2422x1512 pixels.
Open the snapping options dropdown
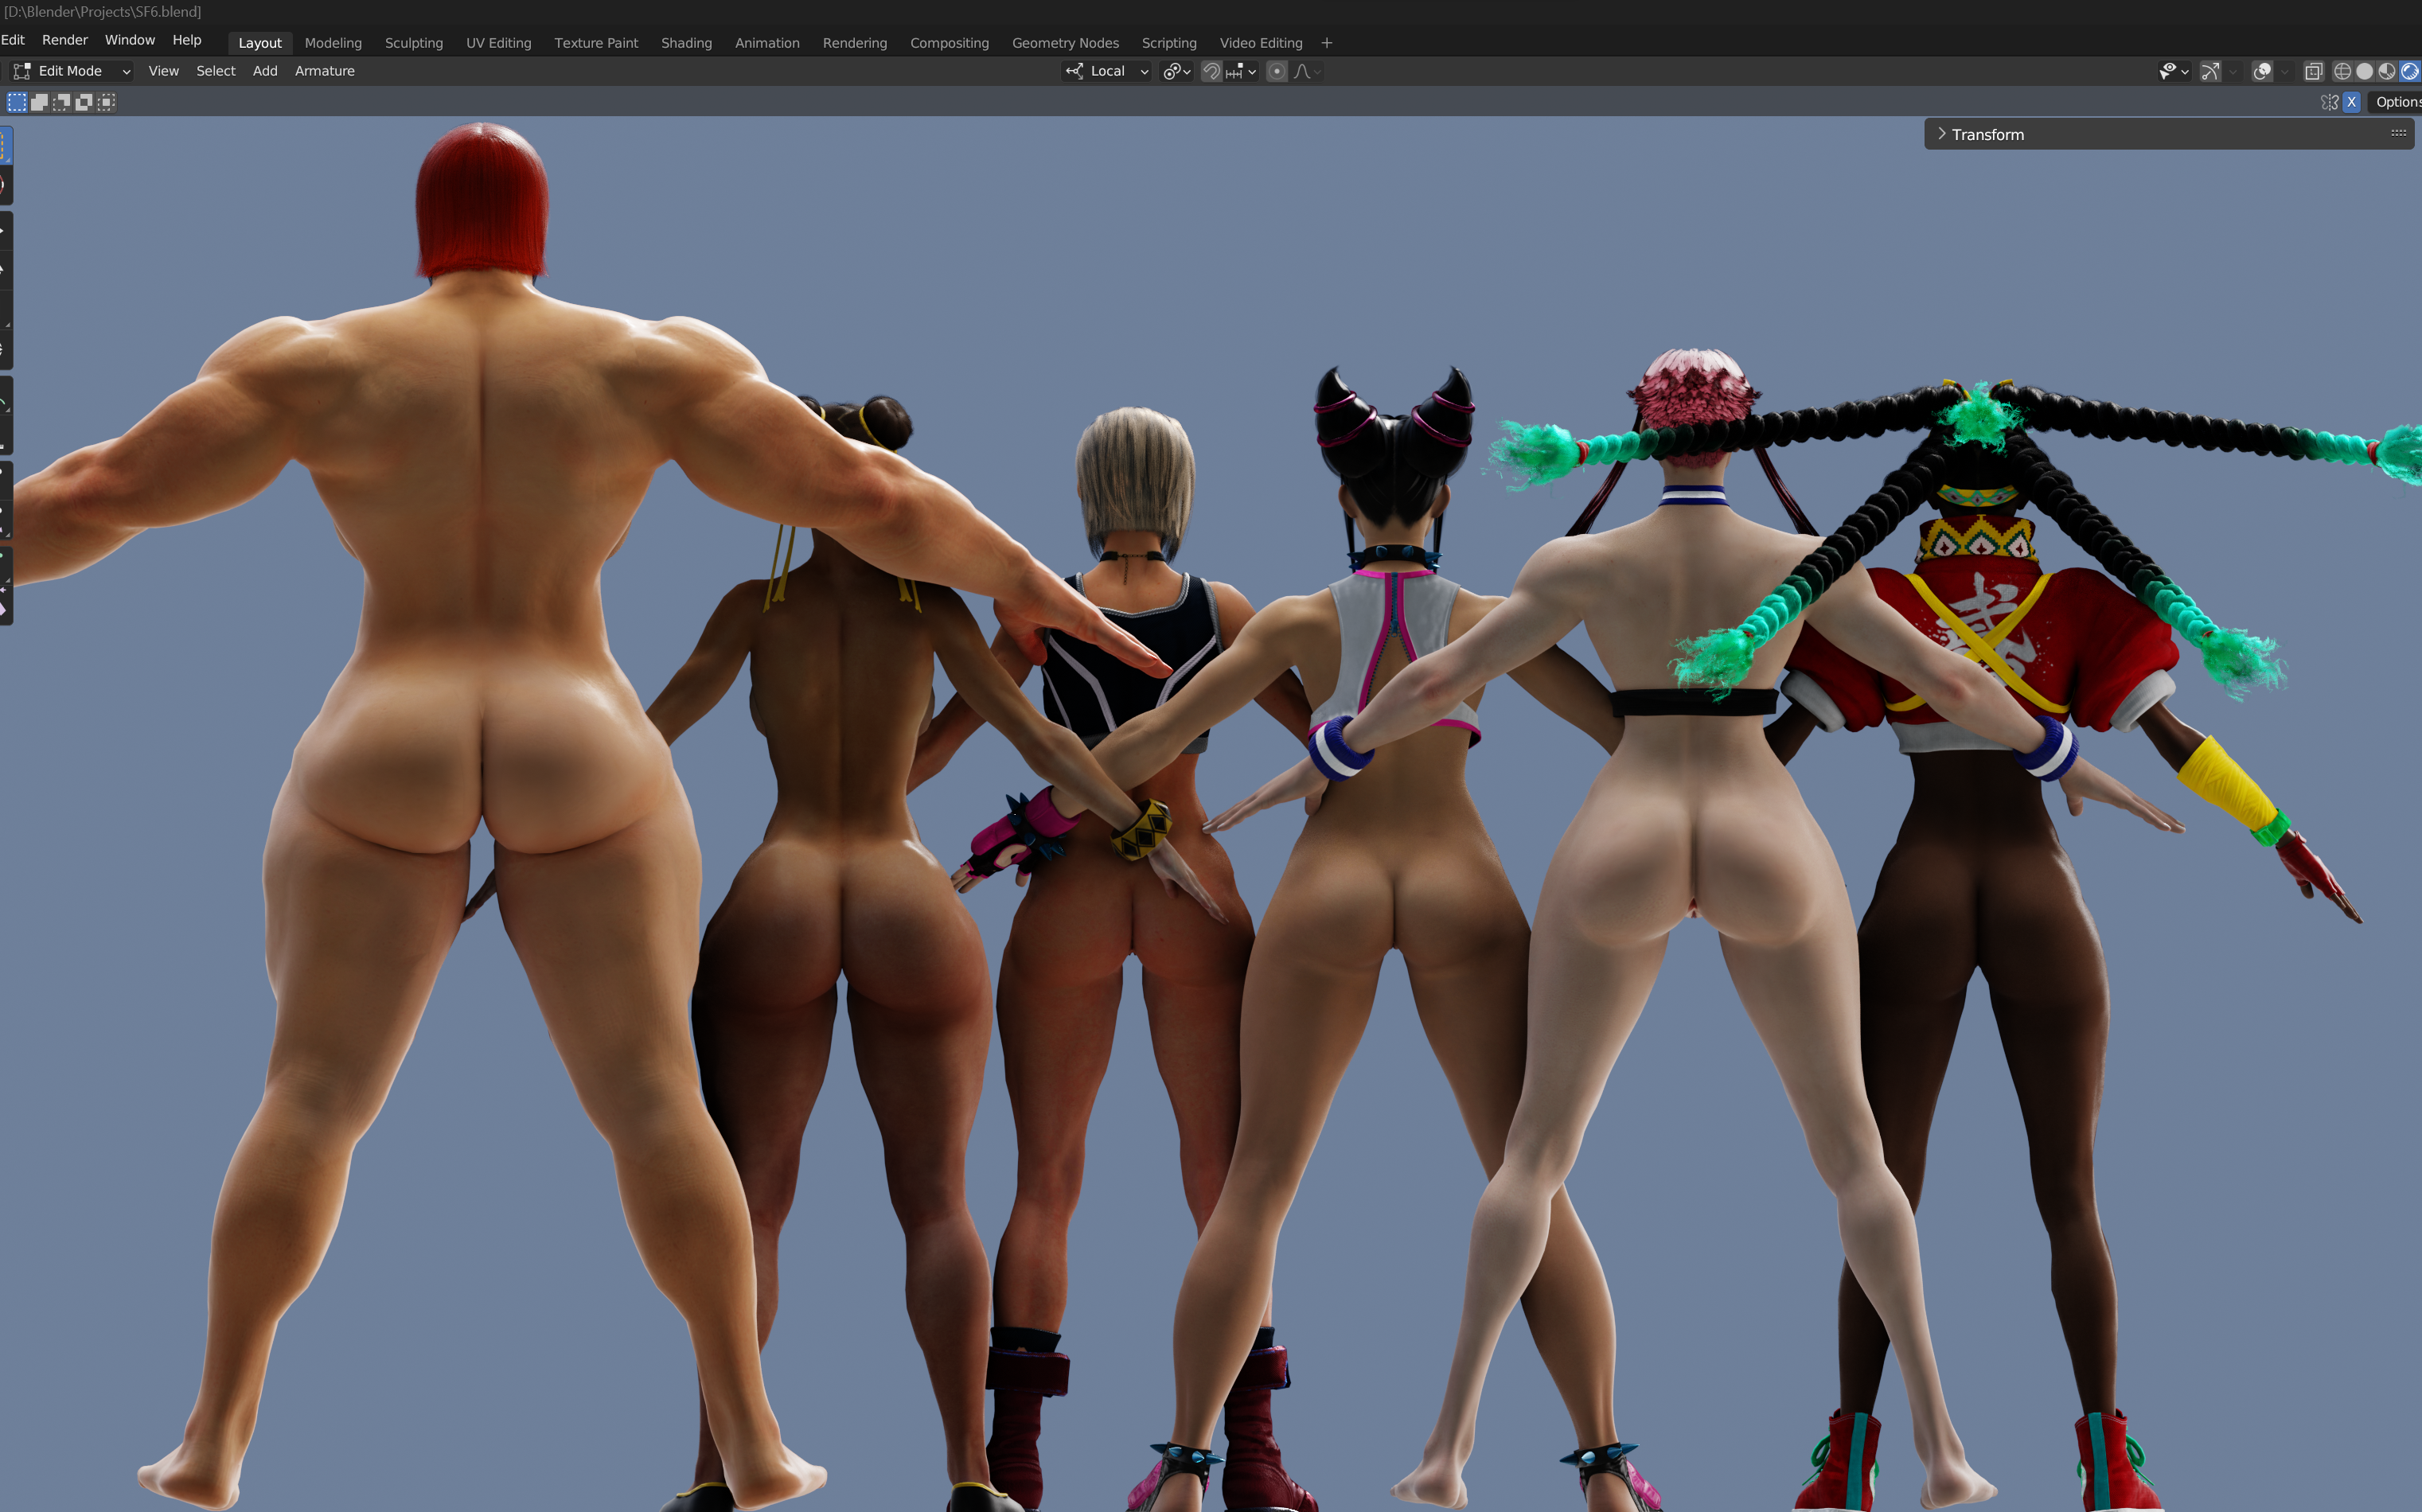(1241, 71)
